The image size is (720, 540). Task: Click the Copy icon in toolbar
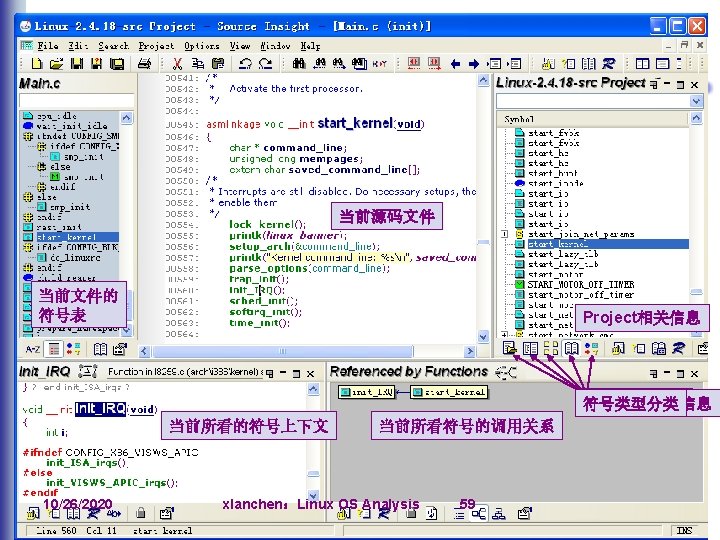pyautogui.click(x=198, y=64)
